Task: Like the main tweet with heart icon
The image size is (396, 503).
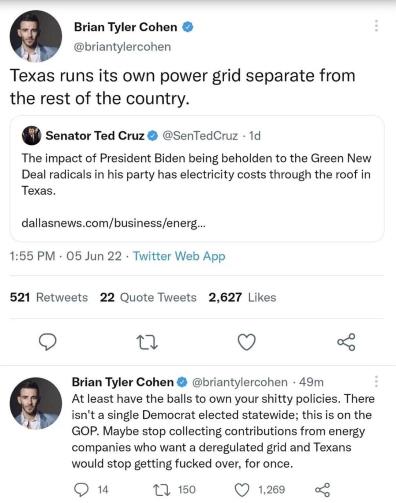Action: click(247, 342)
